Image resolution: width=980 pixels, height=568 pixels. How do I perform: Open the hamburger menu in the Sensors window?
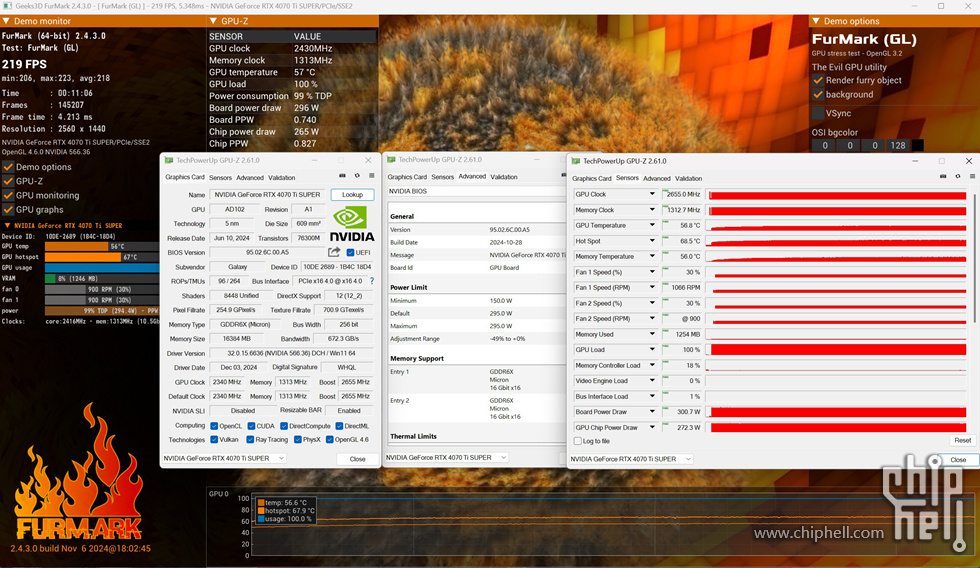972,177
